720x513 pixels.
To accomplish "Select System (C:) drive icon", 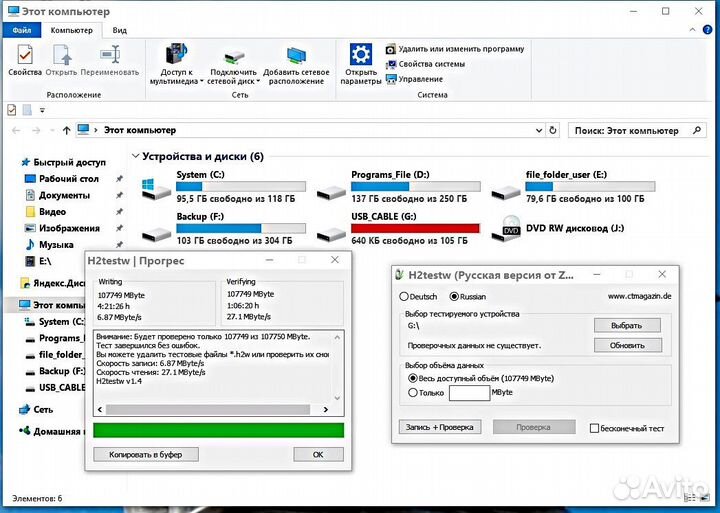I will pyautogui.click(x=156, y=188).
